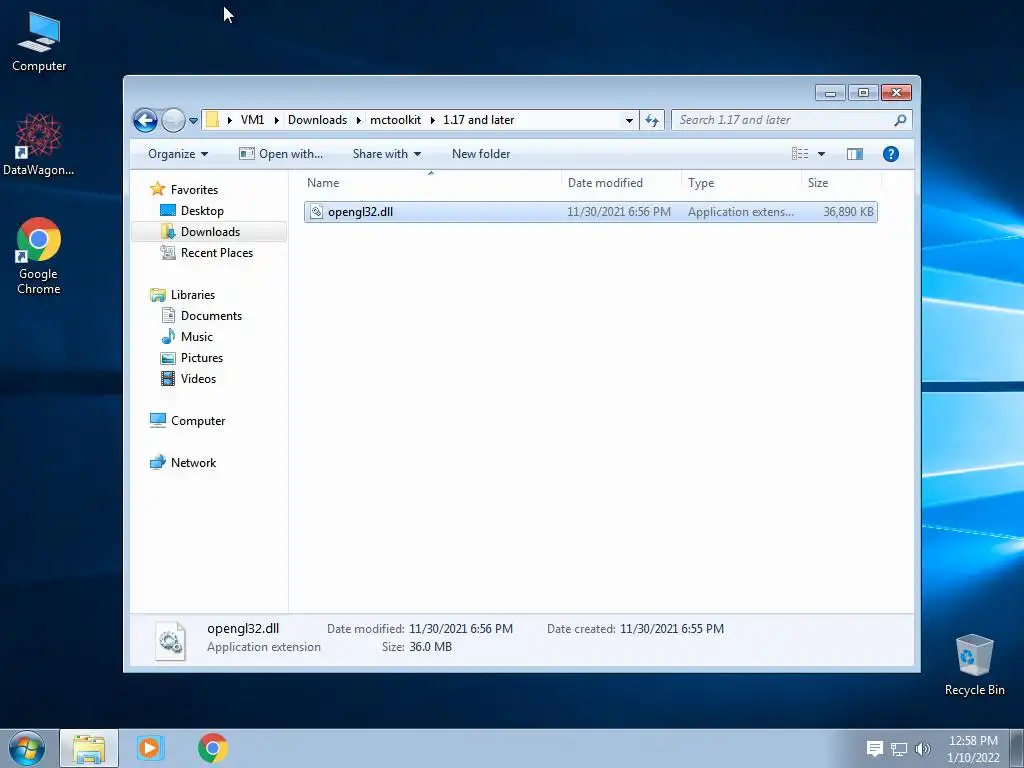The height and width of the screenshot is (768, 1024).
Task: Click the Forward navigation arrow
Action: coord(173,120)
